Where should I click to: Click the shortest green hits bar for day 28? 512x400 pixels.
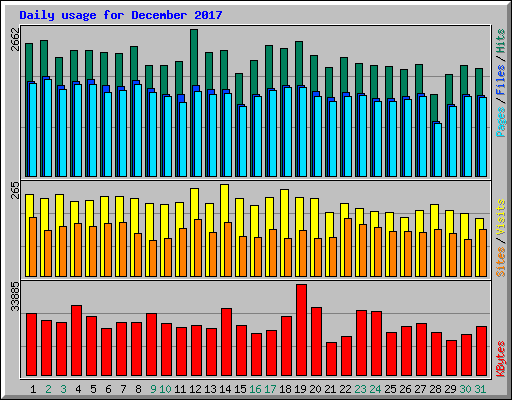click(434, 108)
